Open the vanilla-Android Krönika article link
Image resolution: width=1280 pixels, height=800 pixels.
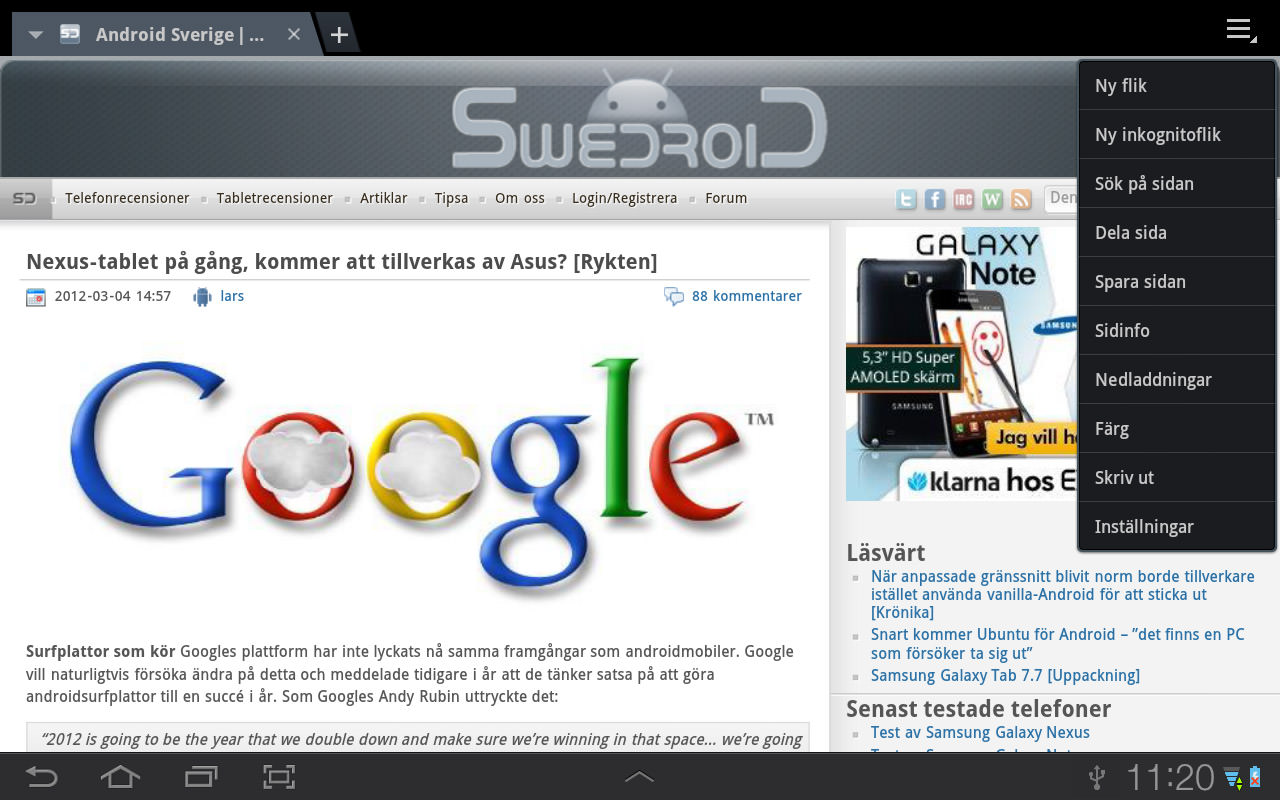[1062, 594]
